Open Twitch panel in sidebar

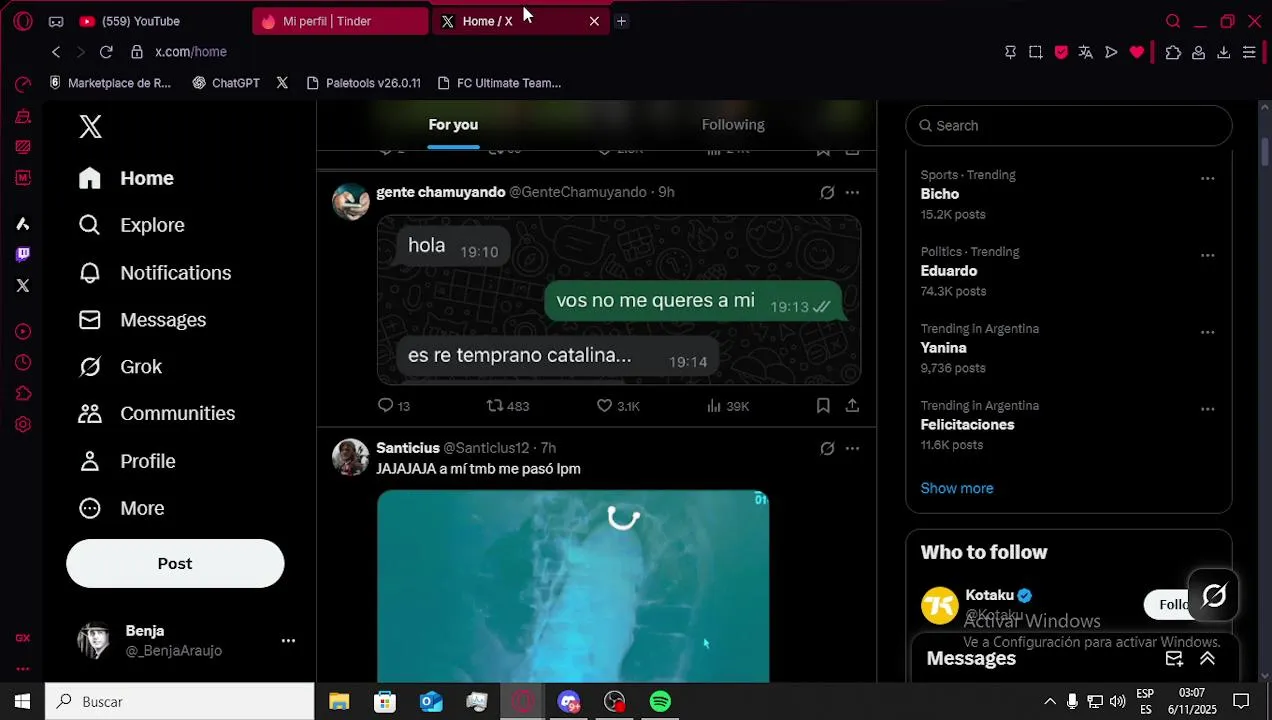pyautogui.click(x=23, y=254)
